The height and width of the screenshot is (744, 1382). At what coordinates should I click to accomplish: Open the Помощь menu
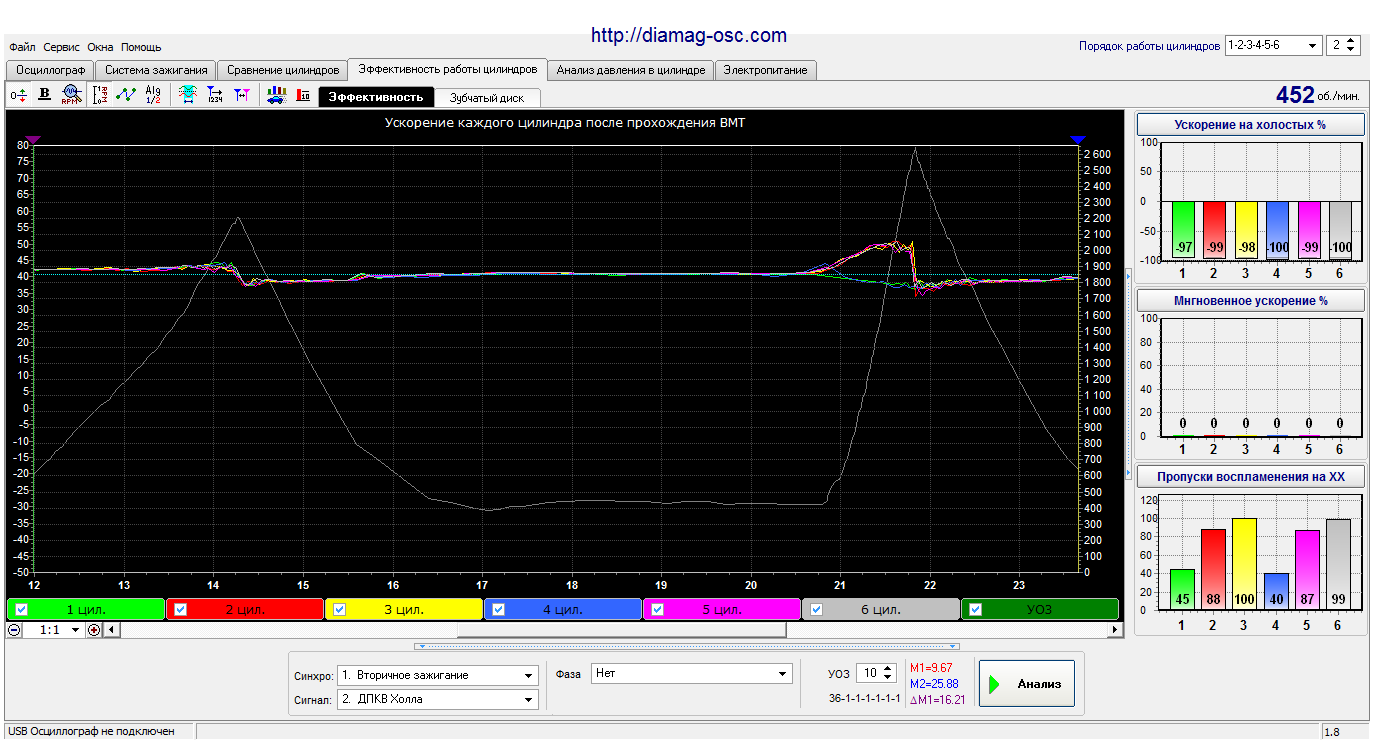click(141, 47)
